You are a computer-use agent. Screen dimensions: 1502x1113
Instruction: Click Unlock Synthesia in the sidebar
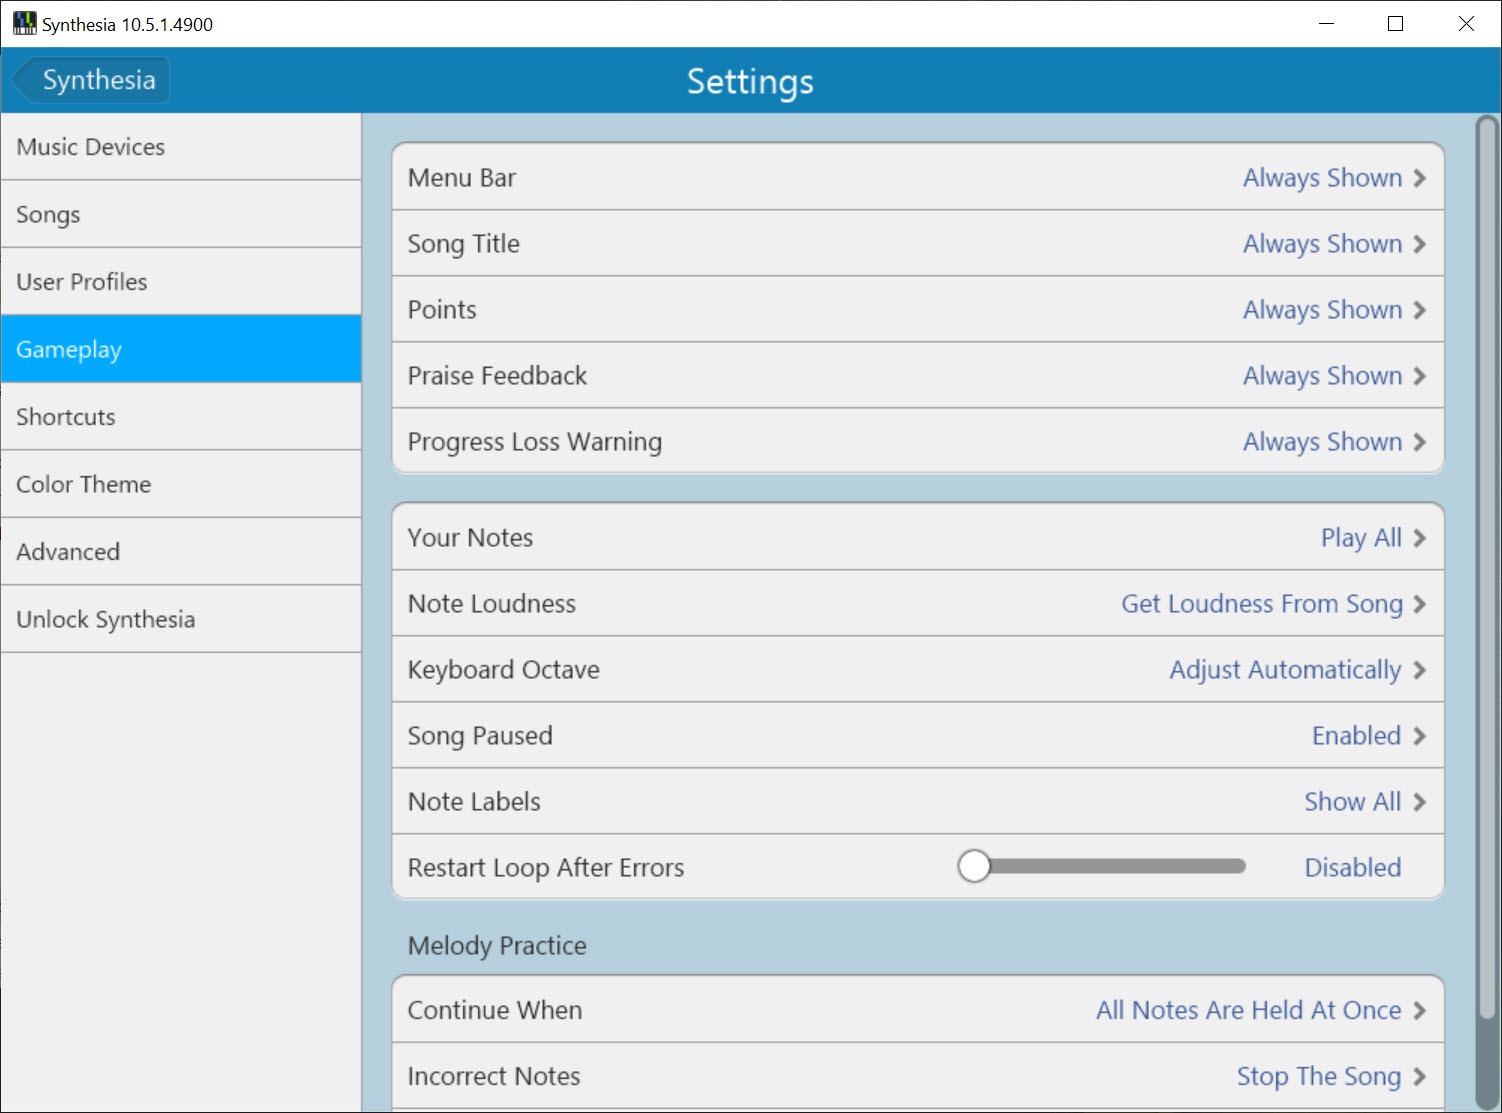(x=181, y=619)
